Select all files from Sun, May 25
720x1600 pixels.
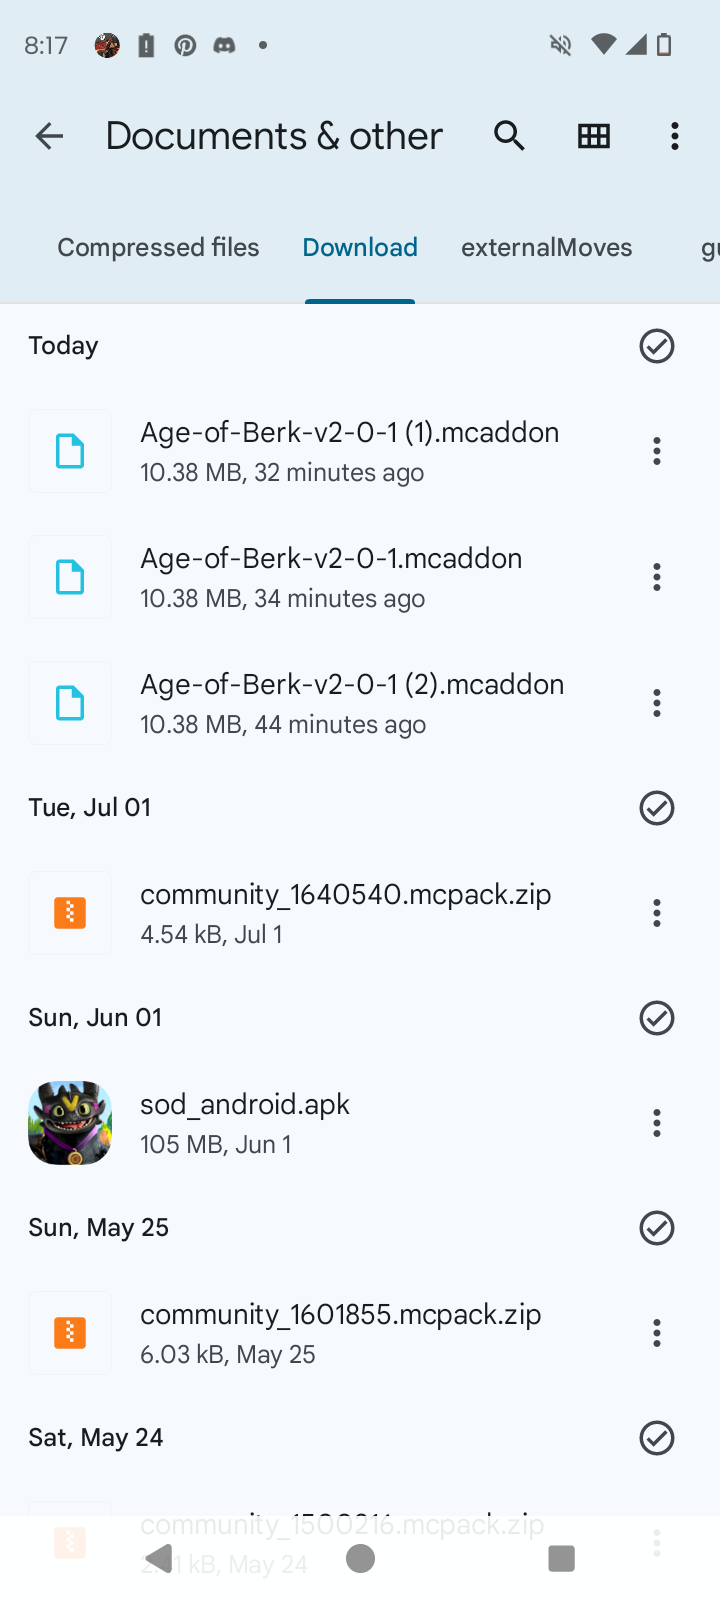point(657,1228)
